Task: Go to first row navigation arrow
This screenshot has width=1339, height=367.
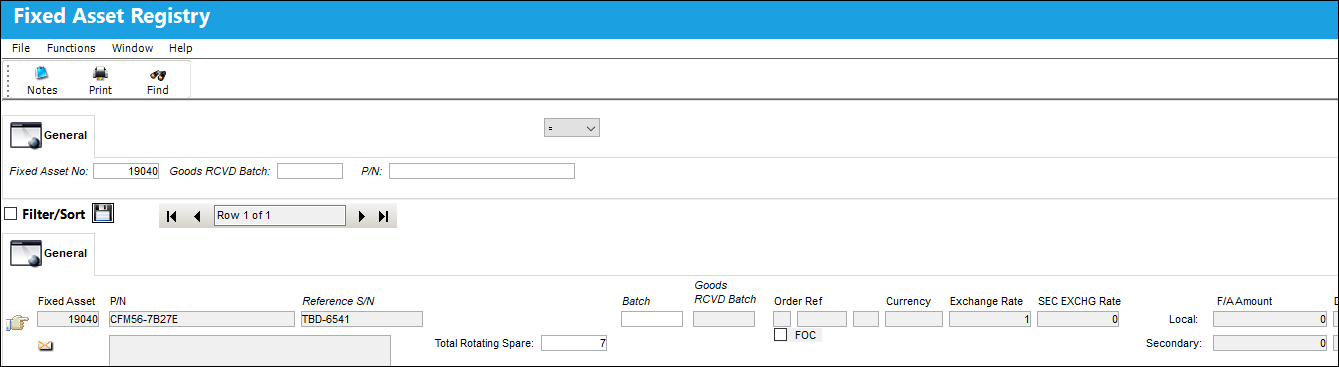Action: (171, 216)
